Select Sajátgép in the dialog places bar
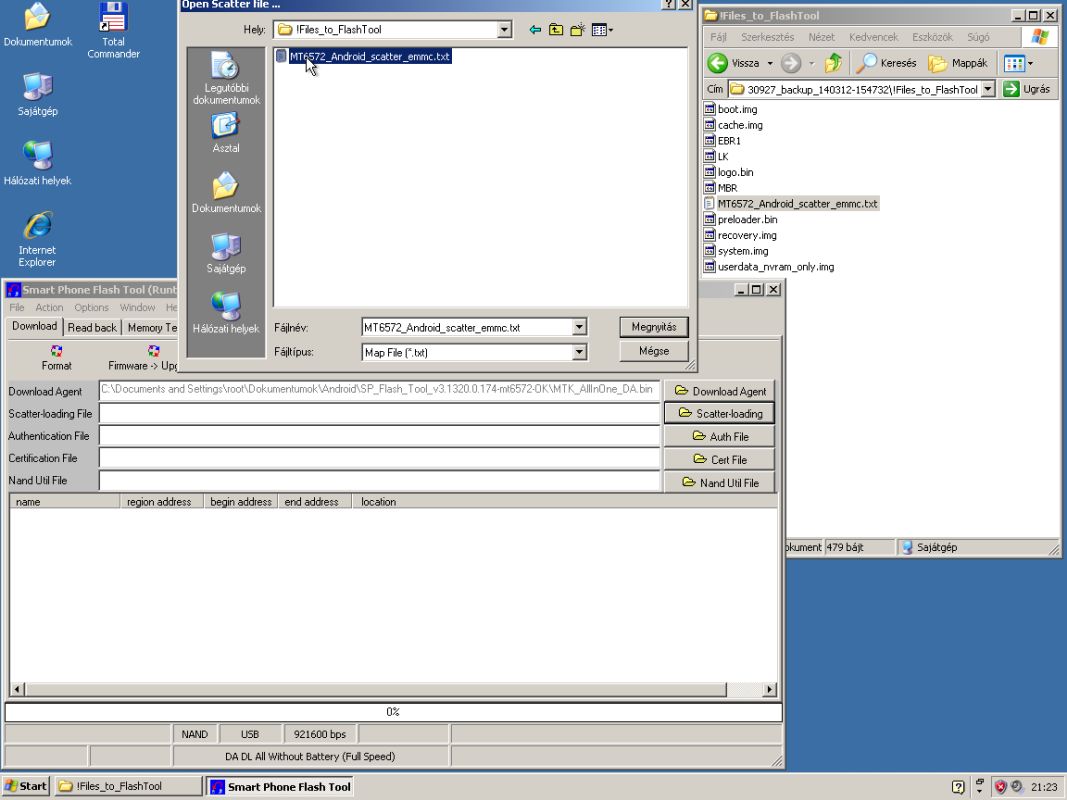 (226, 253)
